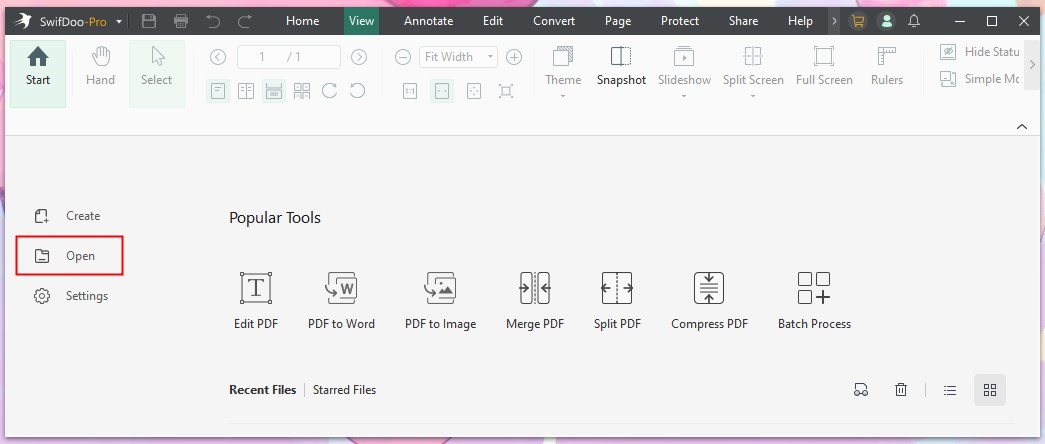This screenshot has width=1045, height=444.
Task: Toggle the Rulers
Action: click(887, 67)
